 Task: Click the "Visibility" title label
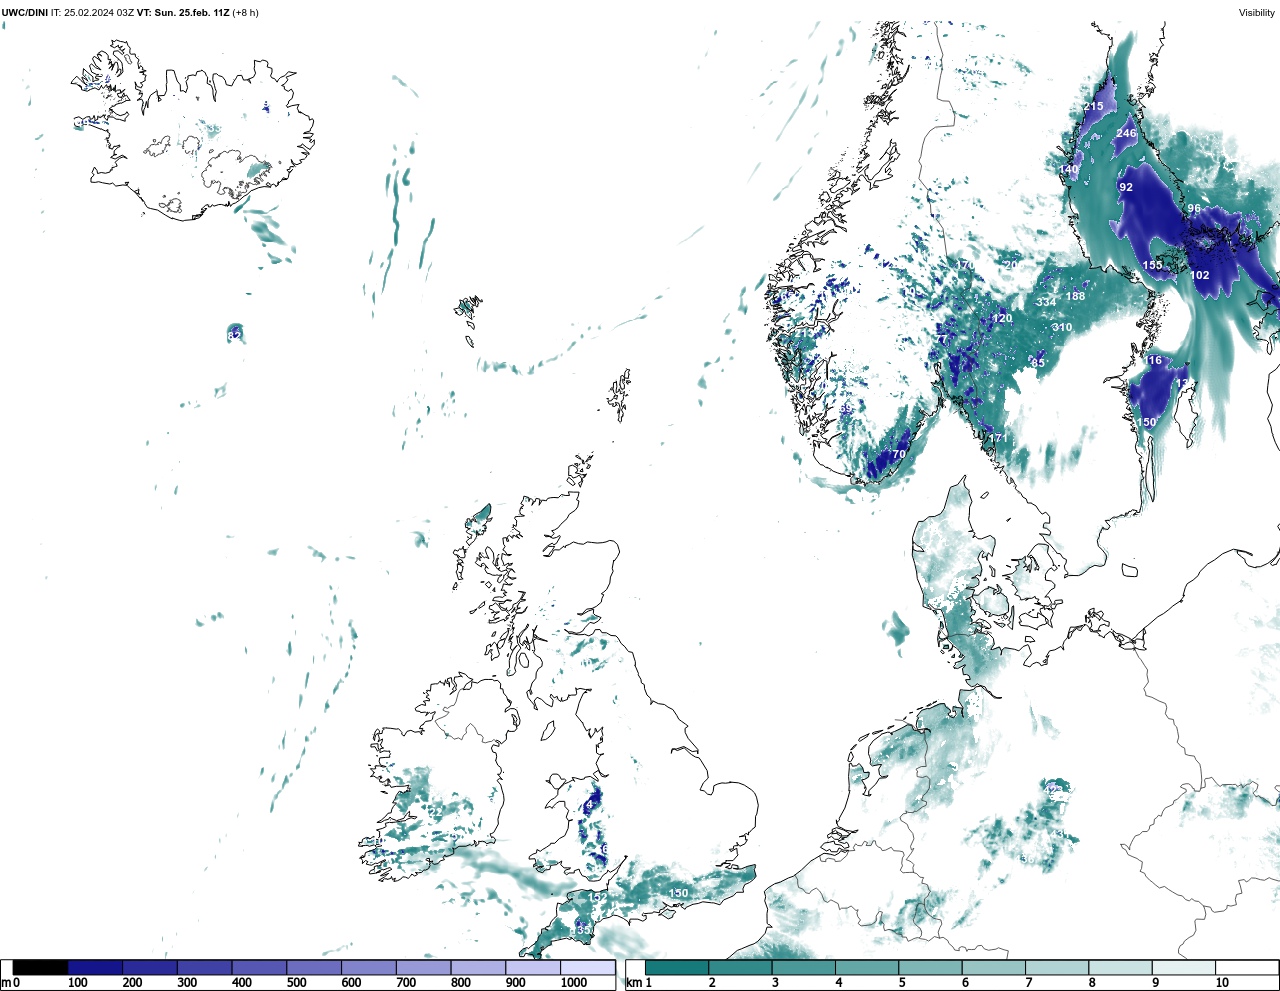coord(1257,13)
